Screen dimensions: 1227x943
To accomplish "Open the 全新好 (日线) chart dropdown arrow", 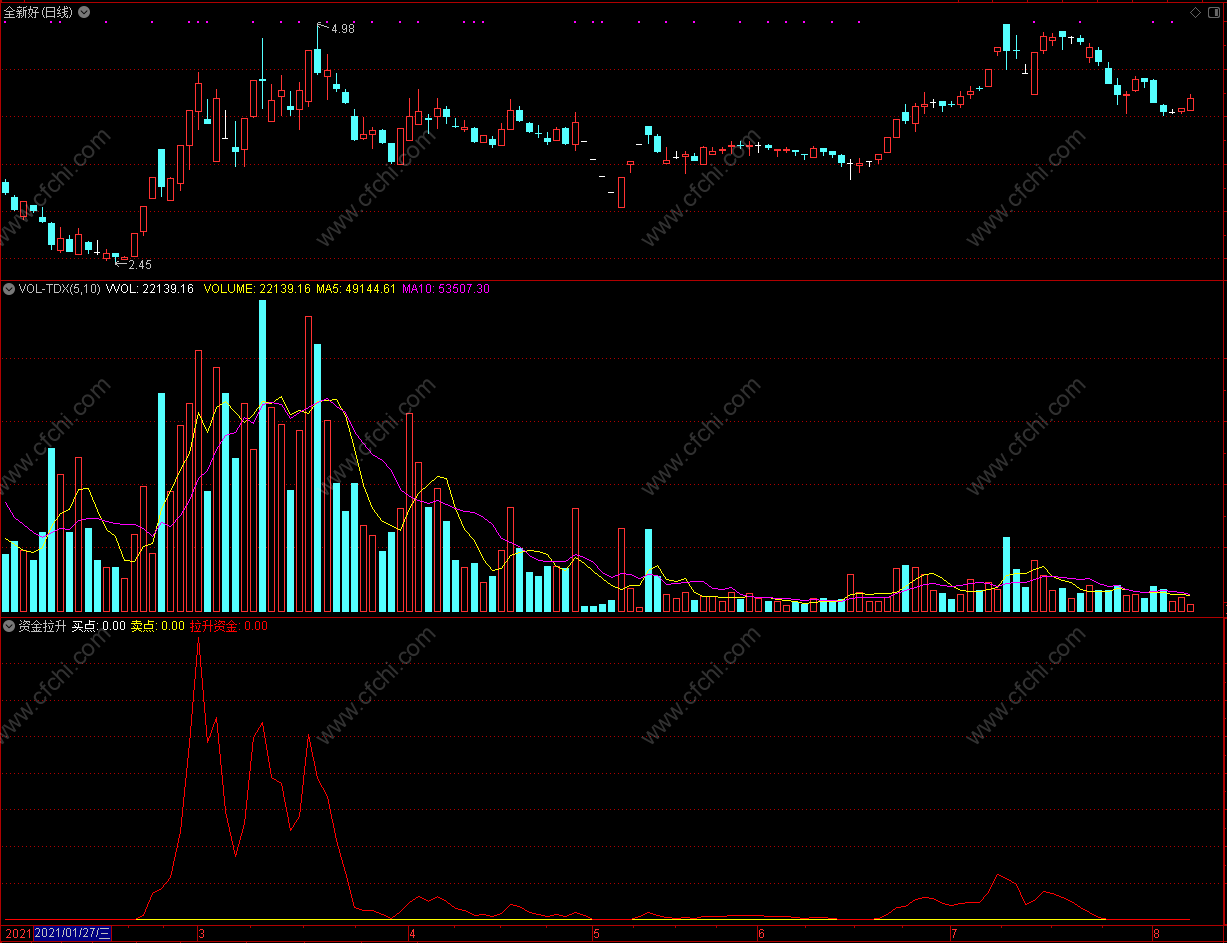I will pos(83,12).
